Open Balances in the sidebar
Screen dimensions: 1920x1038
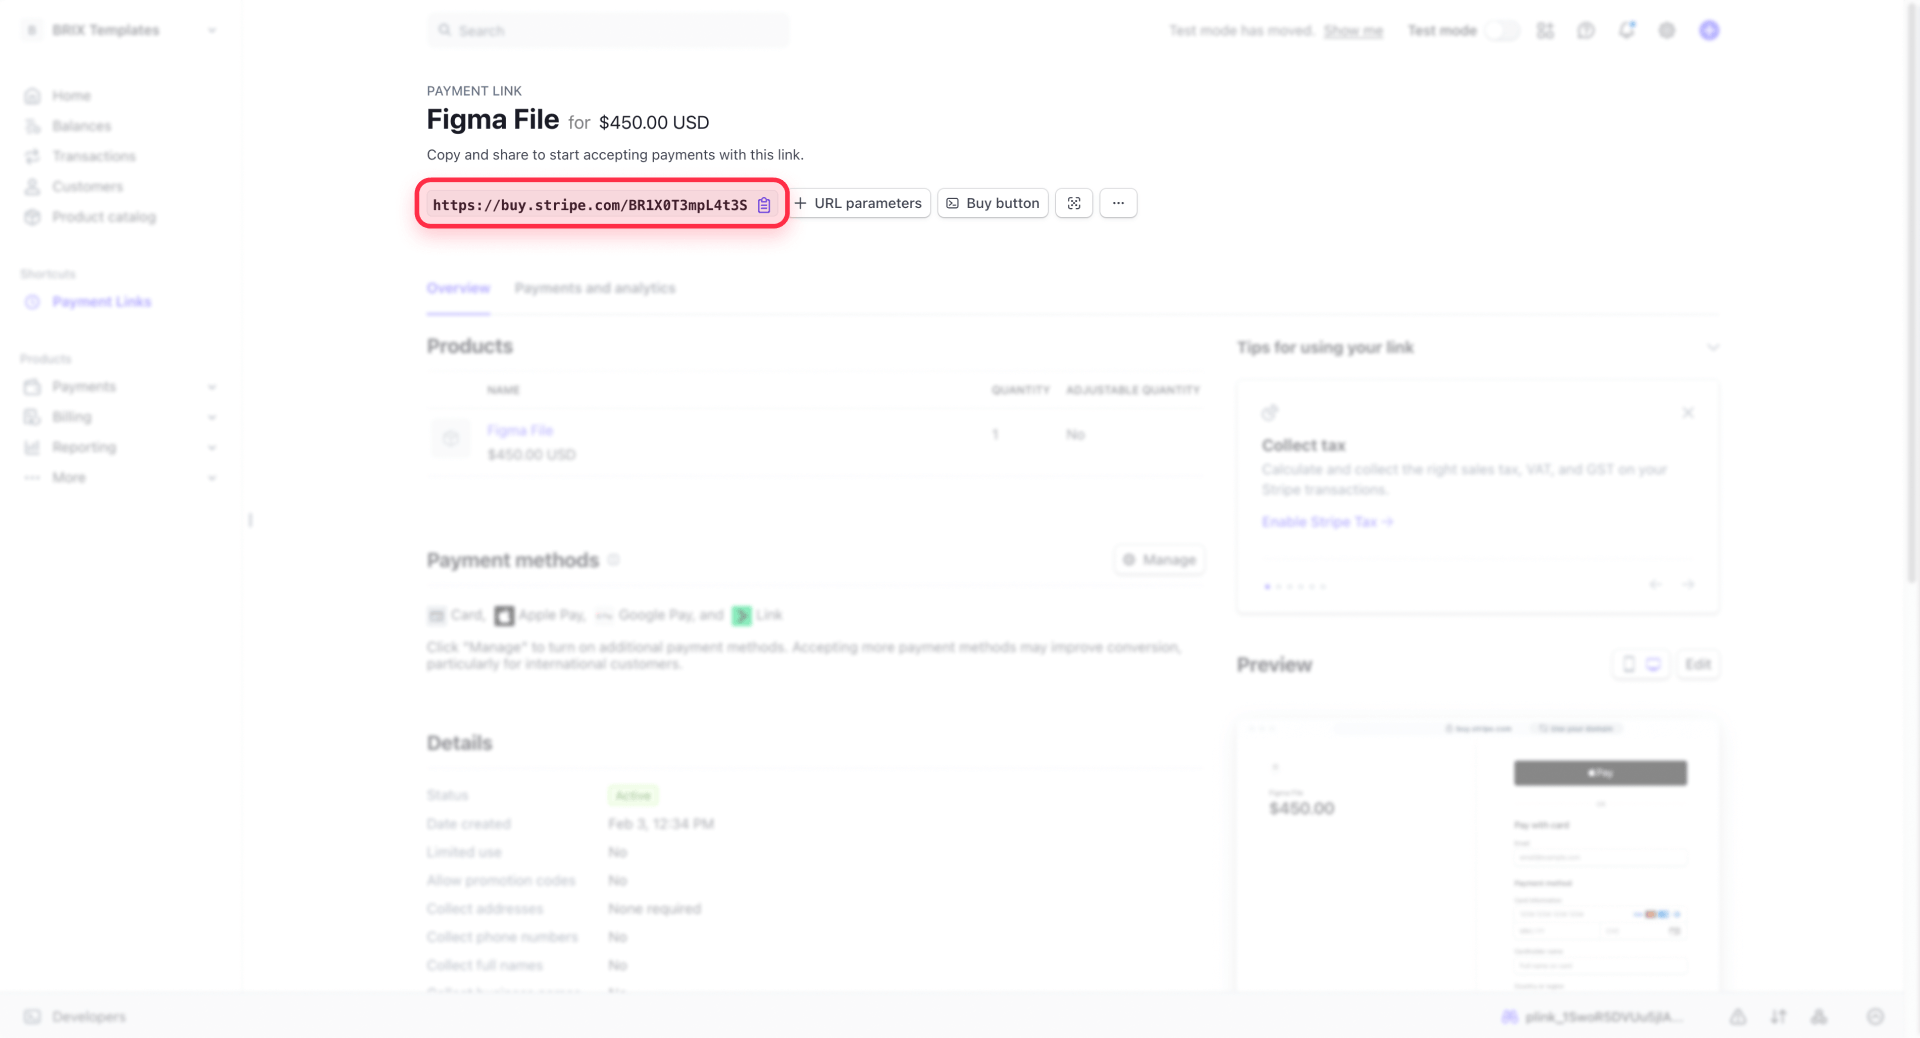(82, 126)
